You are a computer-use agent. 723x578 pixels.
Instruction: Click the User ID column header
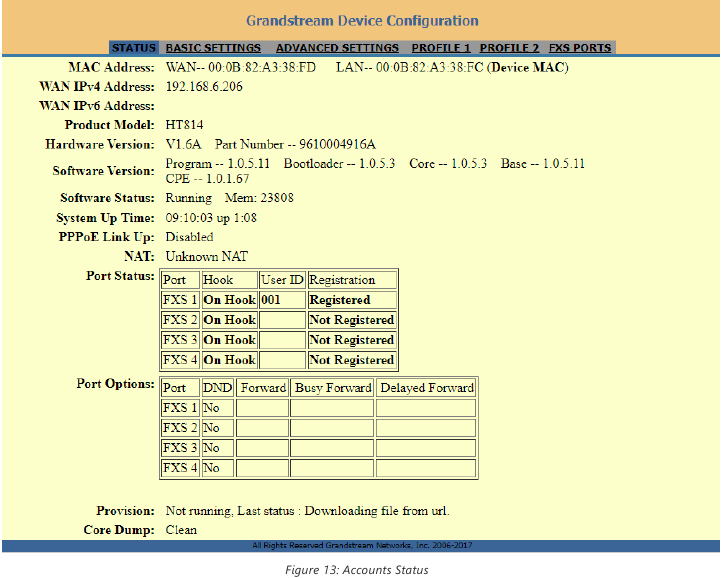point(282,280)
